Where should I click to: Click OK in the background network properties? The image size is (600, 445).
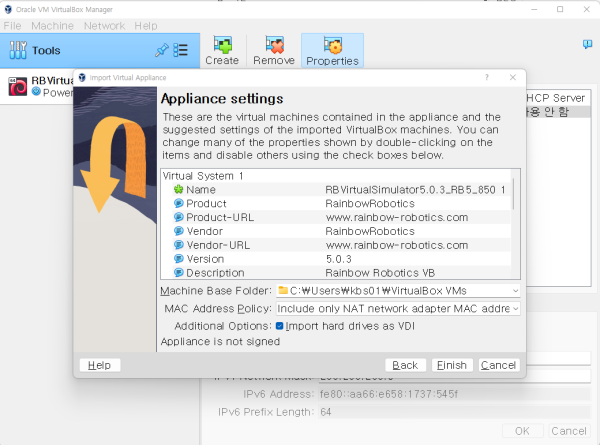coord(522,431)
